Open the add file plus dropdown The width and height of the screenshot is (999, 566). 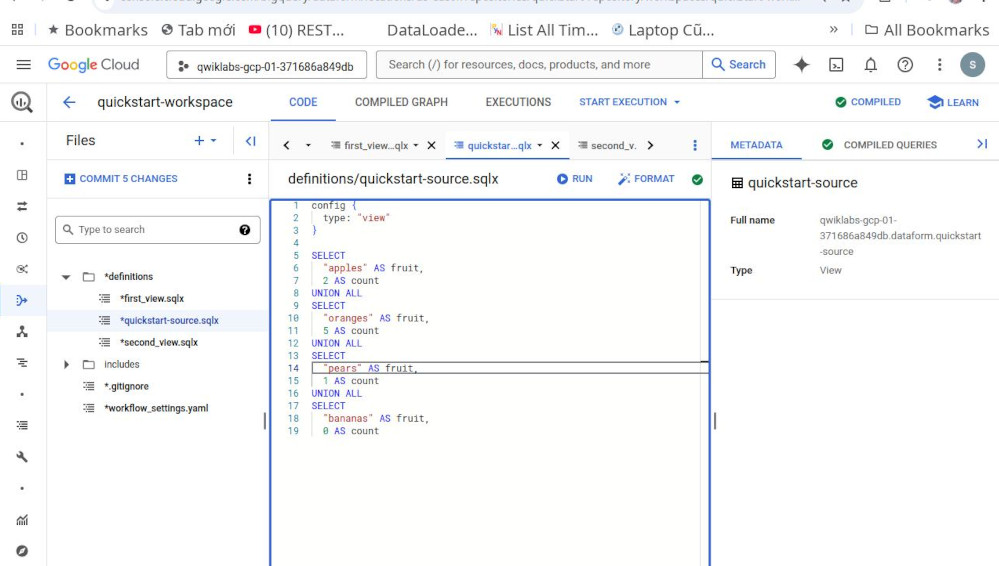coord(205,140)
